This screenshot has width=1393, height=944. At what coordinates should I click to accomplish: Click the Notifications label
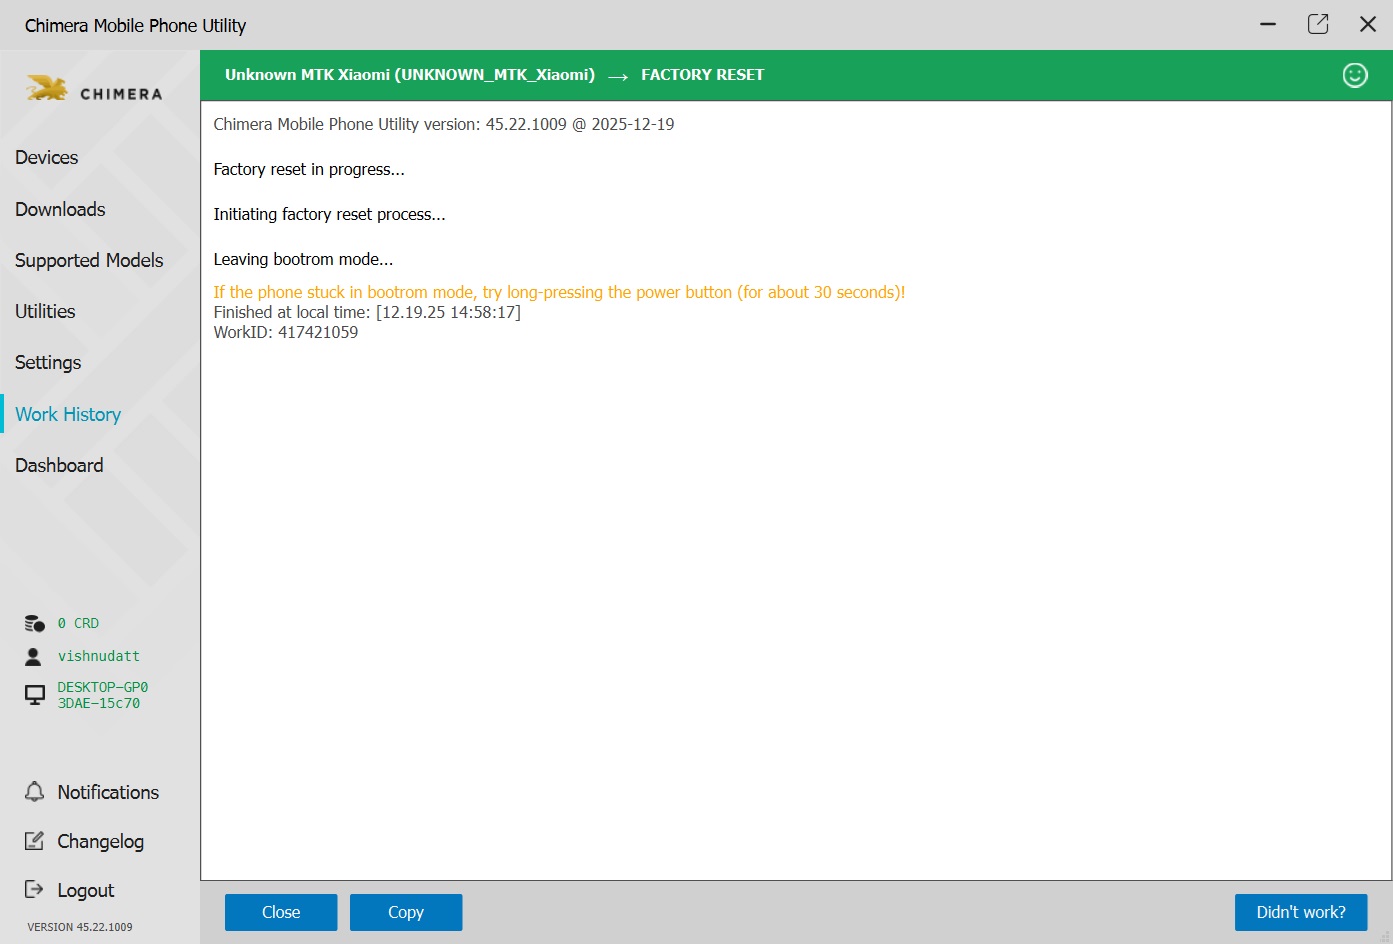coord(108,792)
